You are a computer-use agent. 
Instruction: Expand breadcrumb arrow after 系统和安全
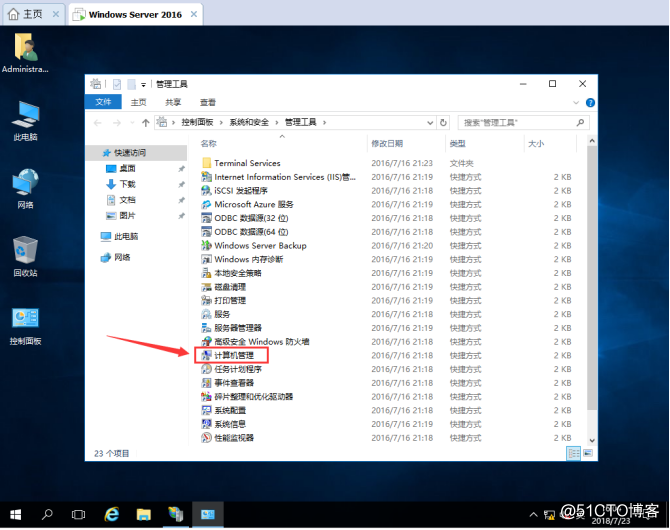276,123
